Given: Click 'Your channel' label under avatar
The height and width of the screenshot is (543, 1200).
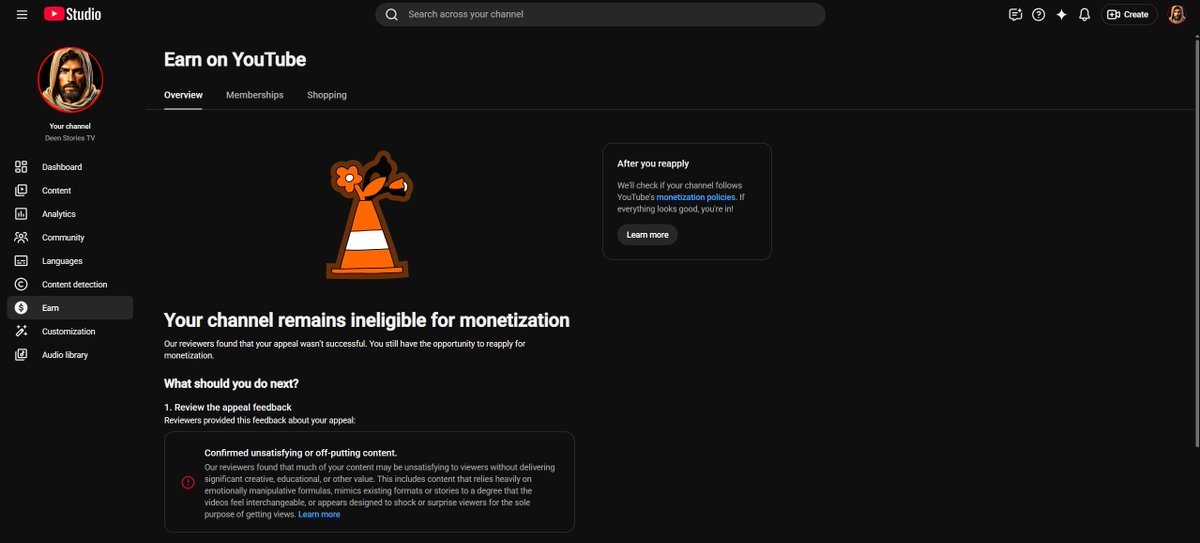Looking at the screenshot, I should click(x=70, y=126).
